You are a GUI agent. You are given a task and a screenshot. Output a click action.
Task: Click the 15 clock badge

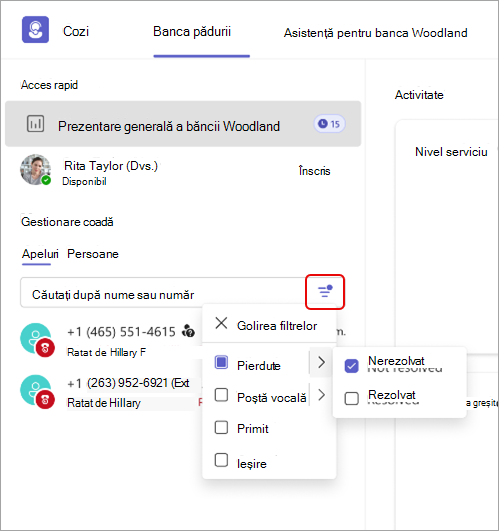pyautogui.click(x=329, y=124)
